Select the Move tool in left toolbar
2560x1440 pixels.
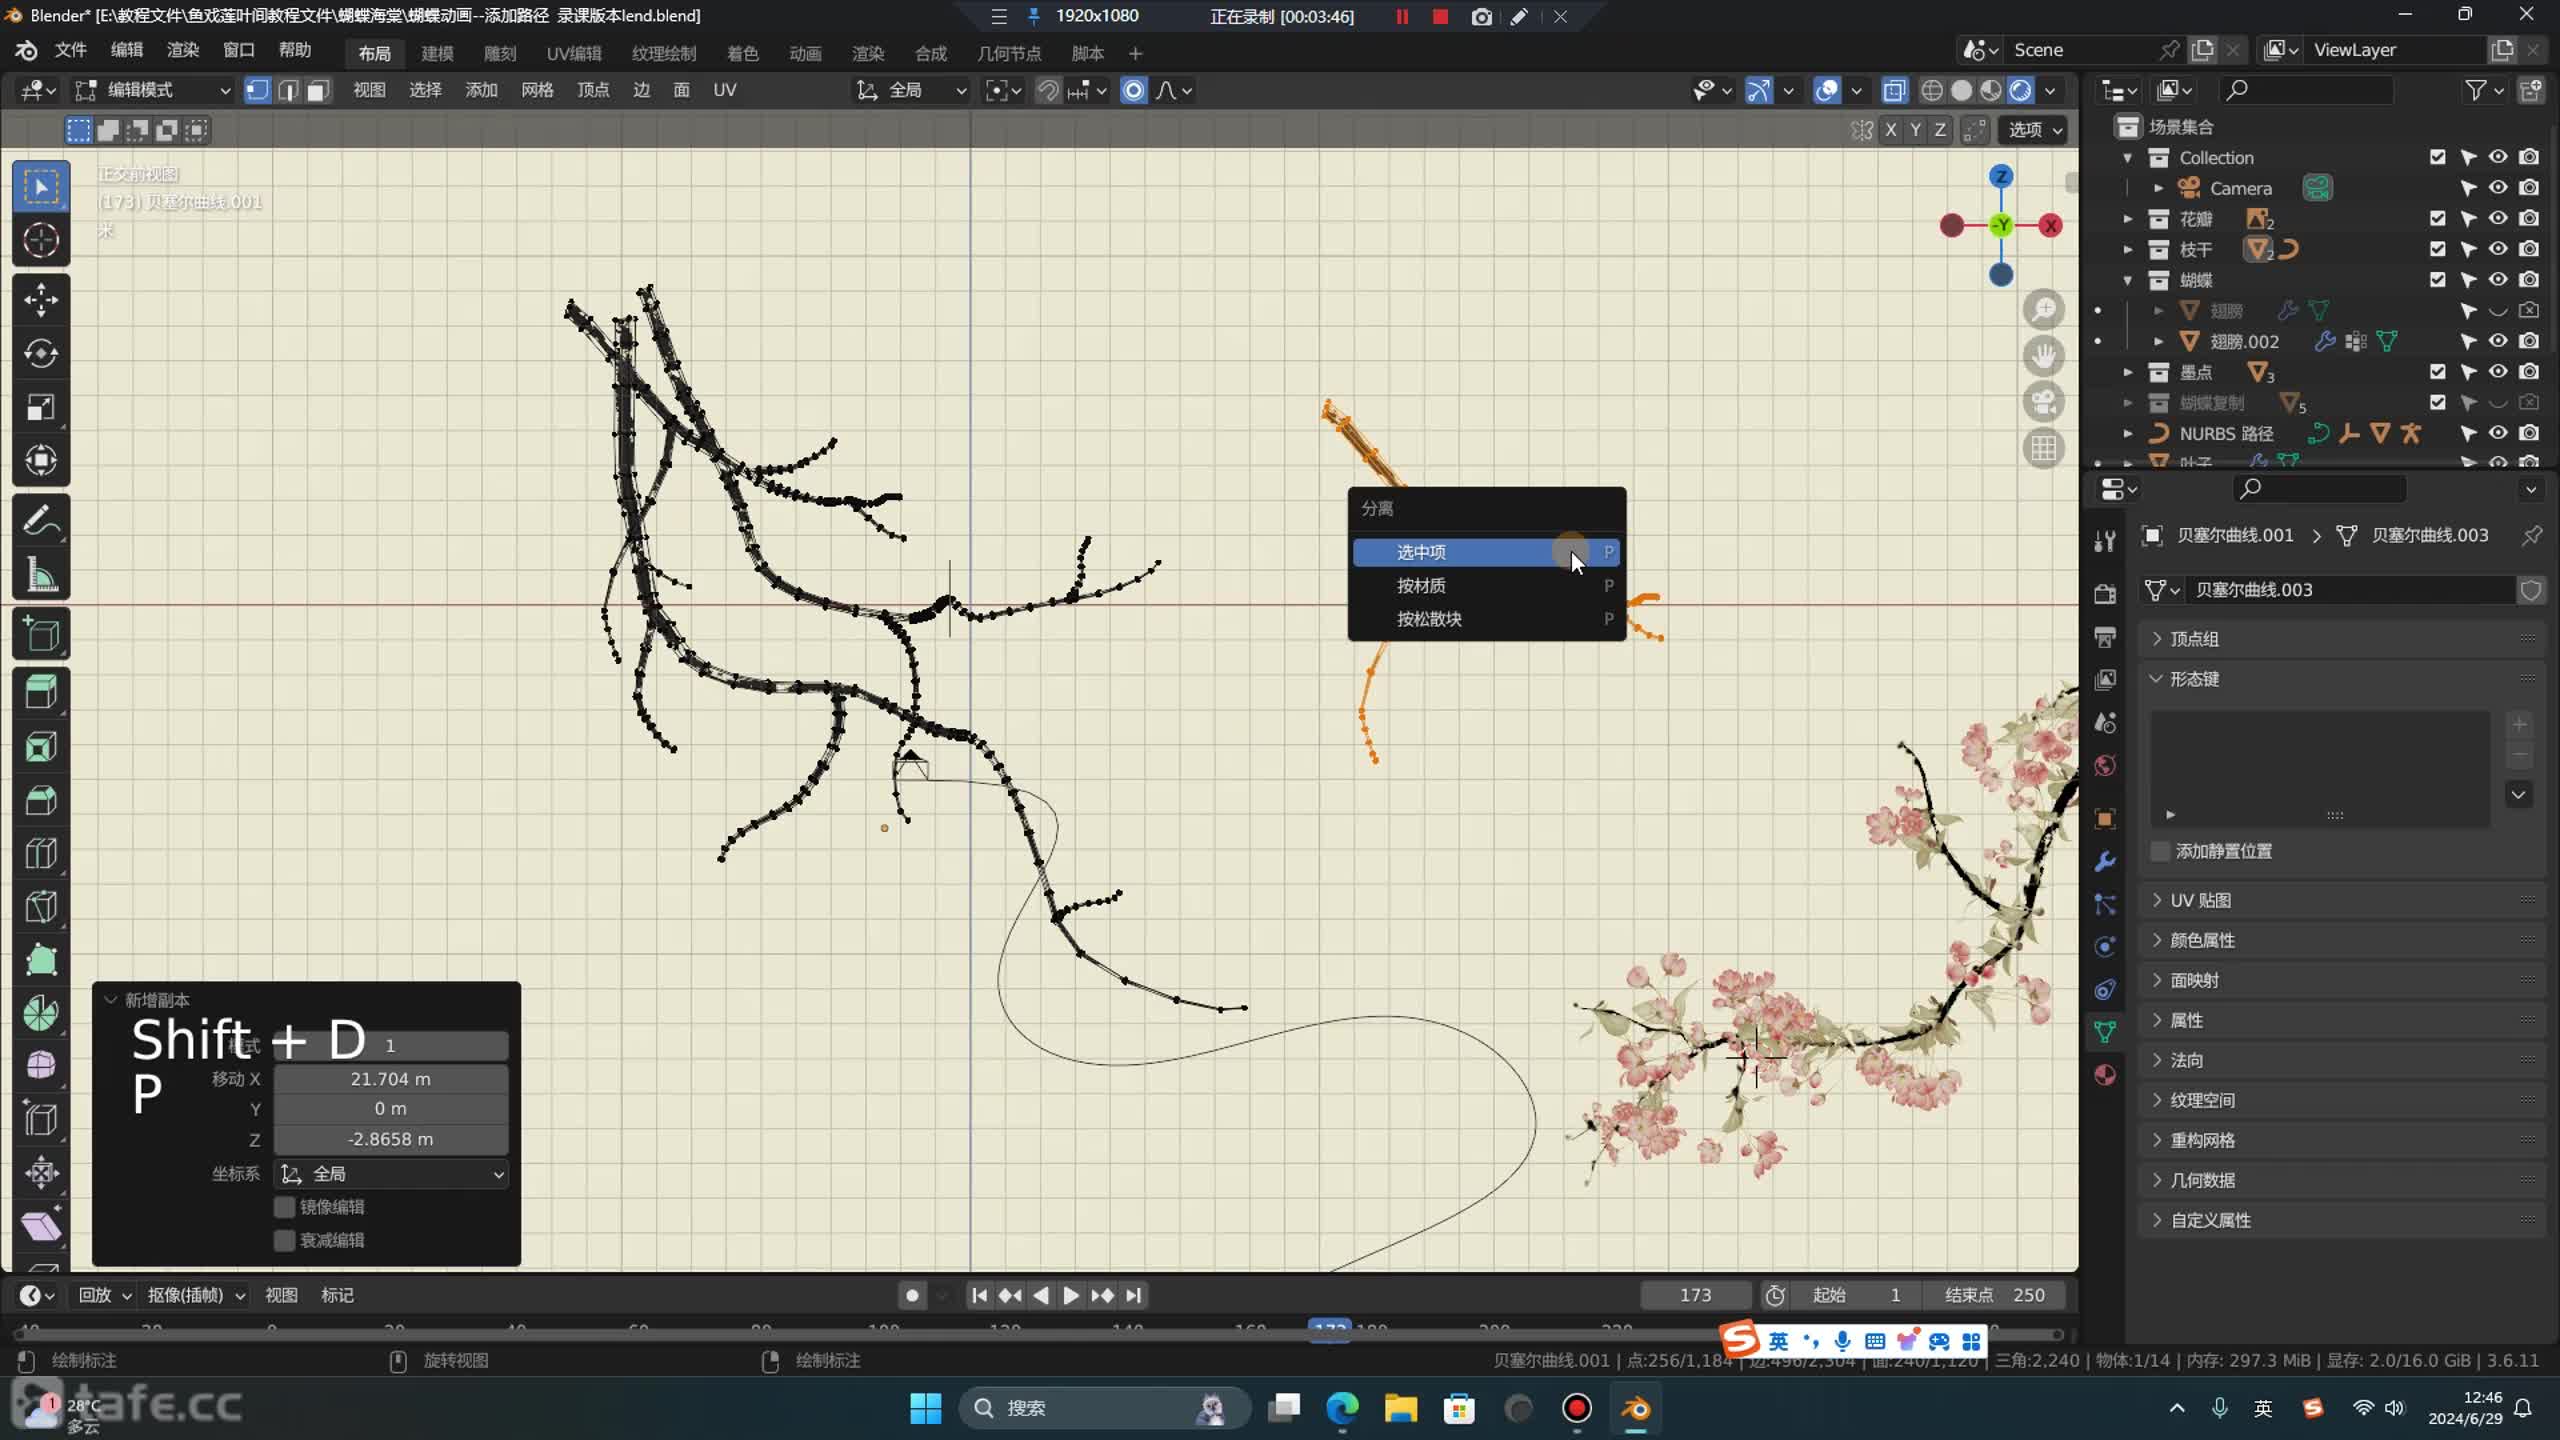[41, 299]
